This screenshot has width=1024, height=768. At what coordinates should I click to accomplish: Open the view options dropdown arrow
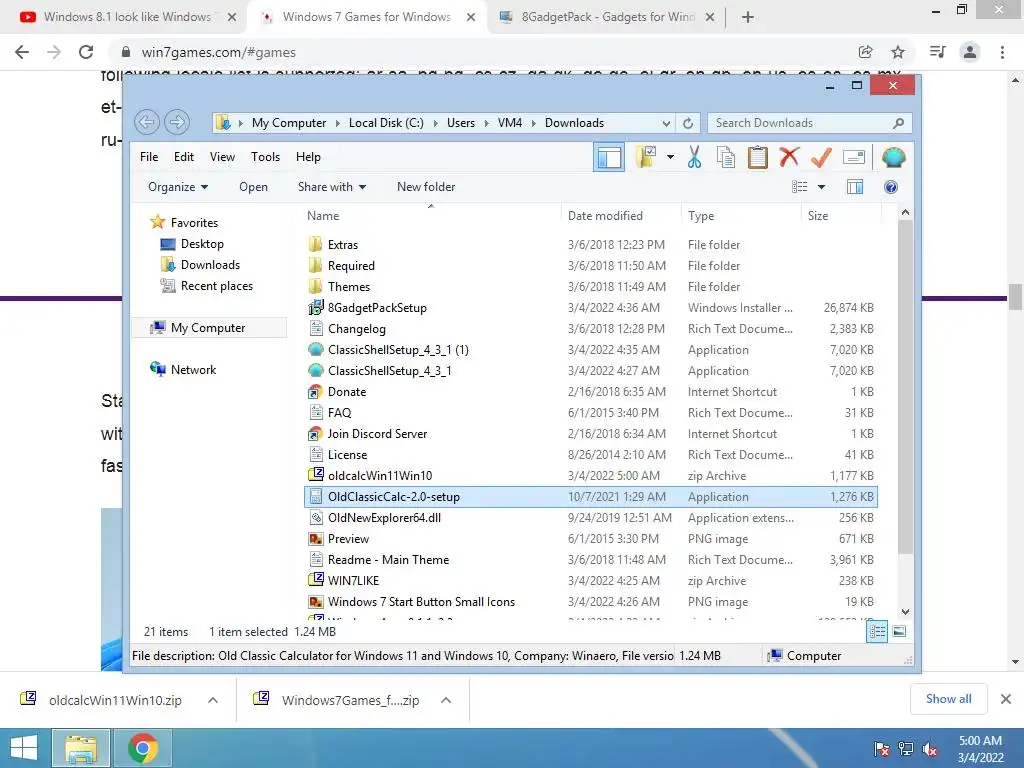pyautogui.click(x=822, y=187)
